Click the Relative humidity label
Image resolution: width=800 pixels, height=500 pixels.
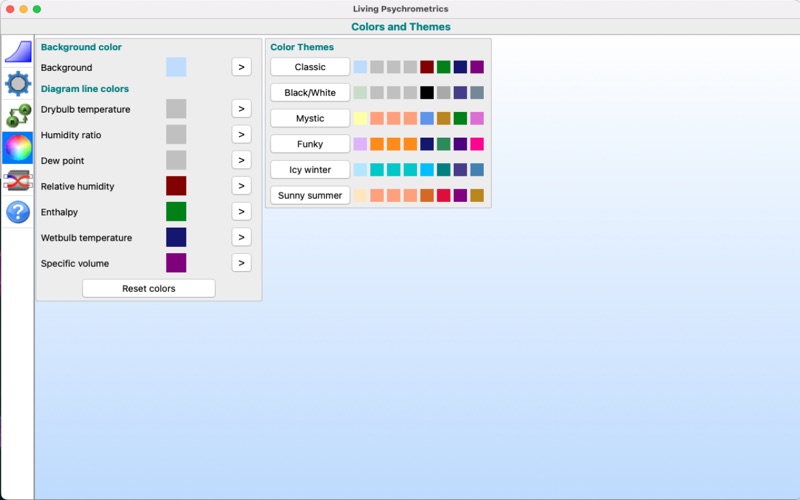pyautogui.click(x=78, y=186)
